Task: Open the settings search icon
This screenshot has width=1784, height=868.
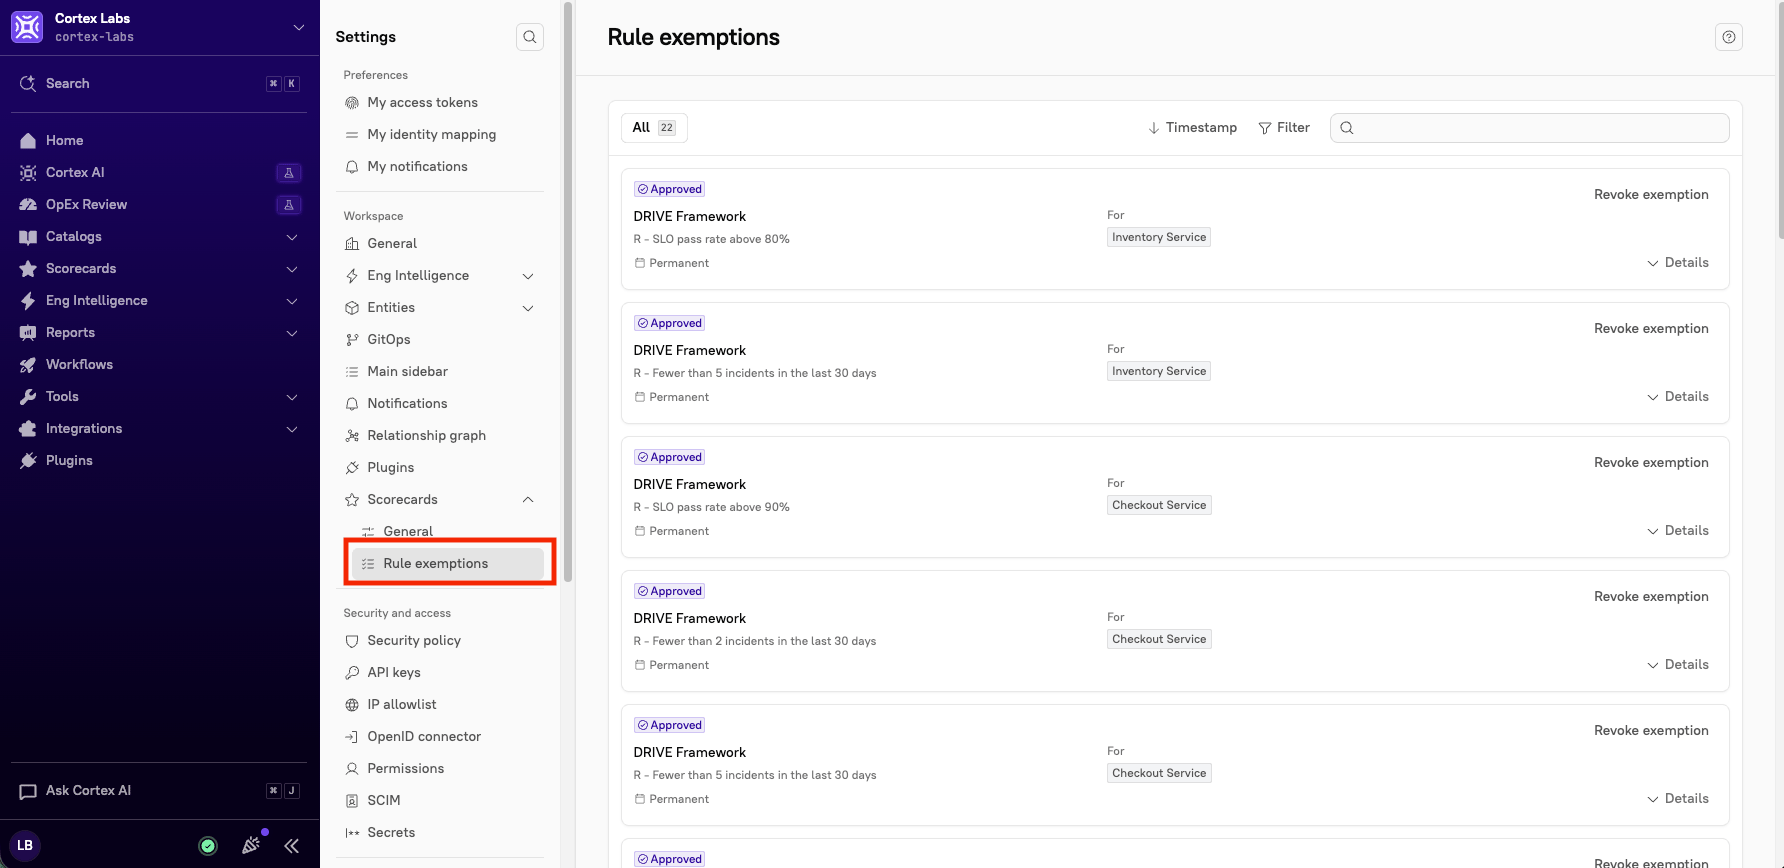Action: pyautogui.click(x=530, y=37)
